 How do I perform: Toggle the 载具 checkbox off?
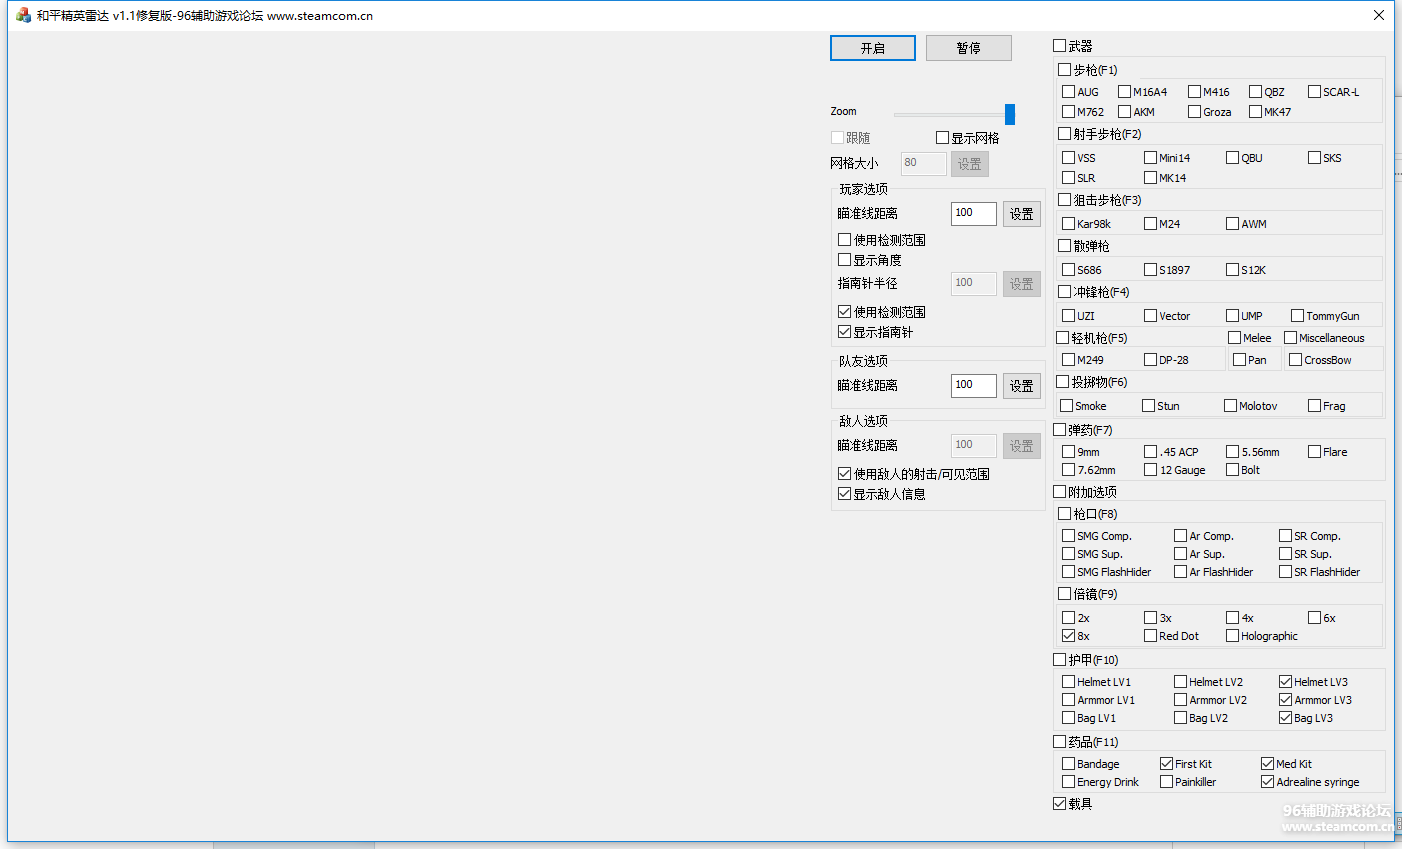pyautogui.click(x=1060, y=804)
